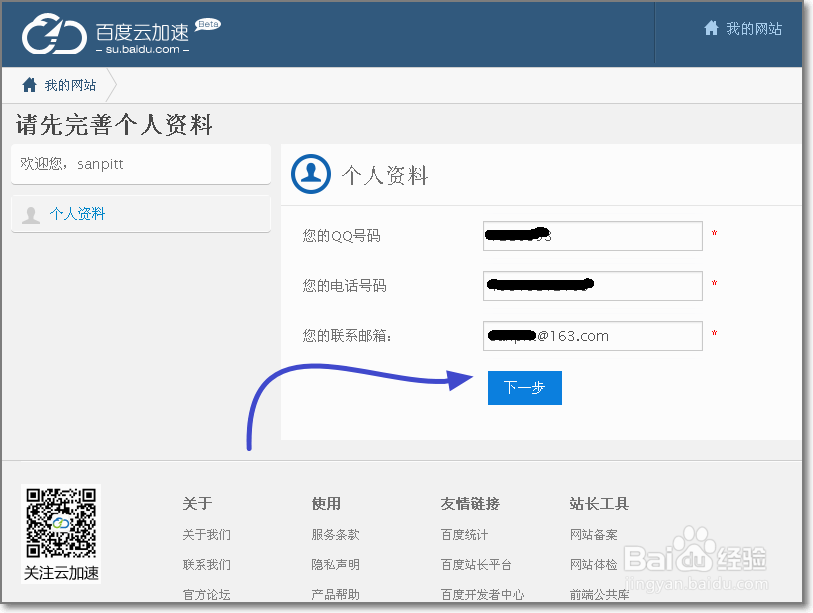Image resolution: width=813 pixels, height=613 pixels.
Task: Click the 联系邮箱 input field
Action: (x=591, y=336)
